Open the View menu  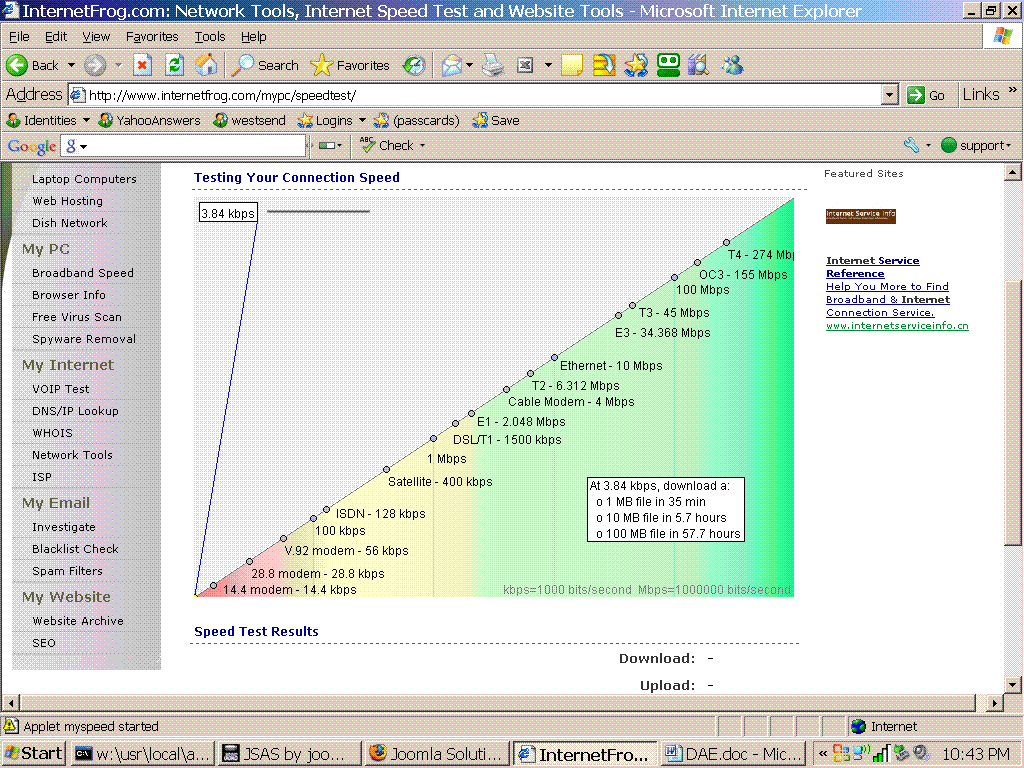pyautogui.click(x=96, y=37)
